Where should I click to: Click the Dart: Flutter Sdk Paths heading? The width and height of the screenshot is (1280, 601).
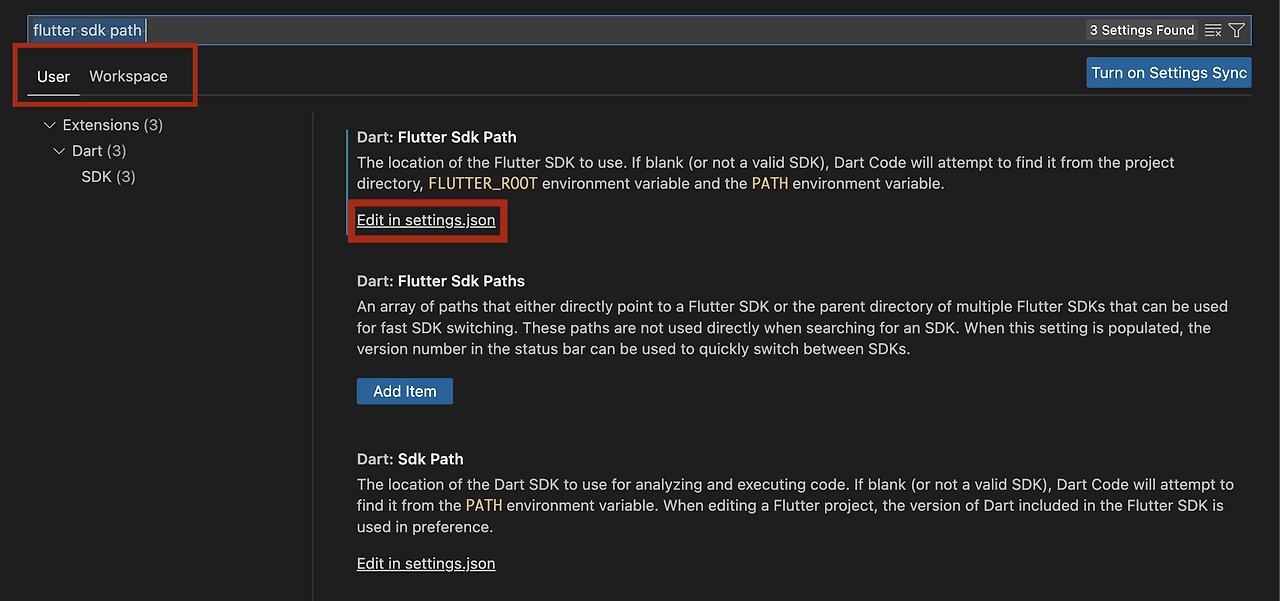coord(441,281)
